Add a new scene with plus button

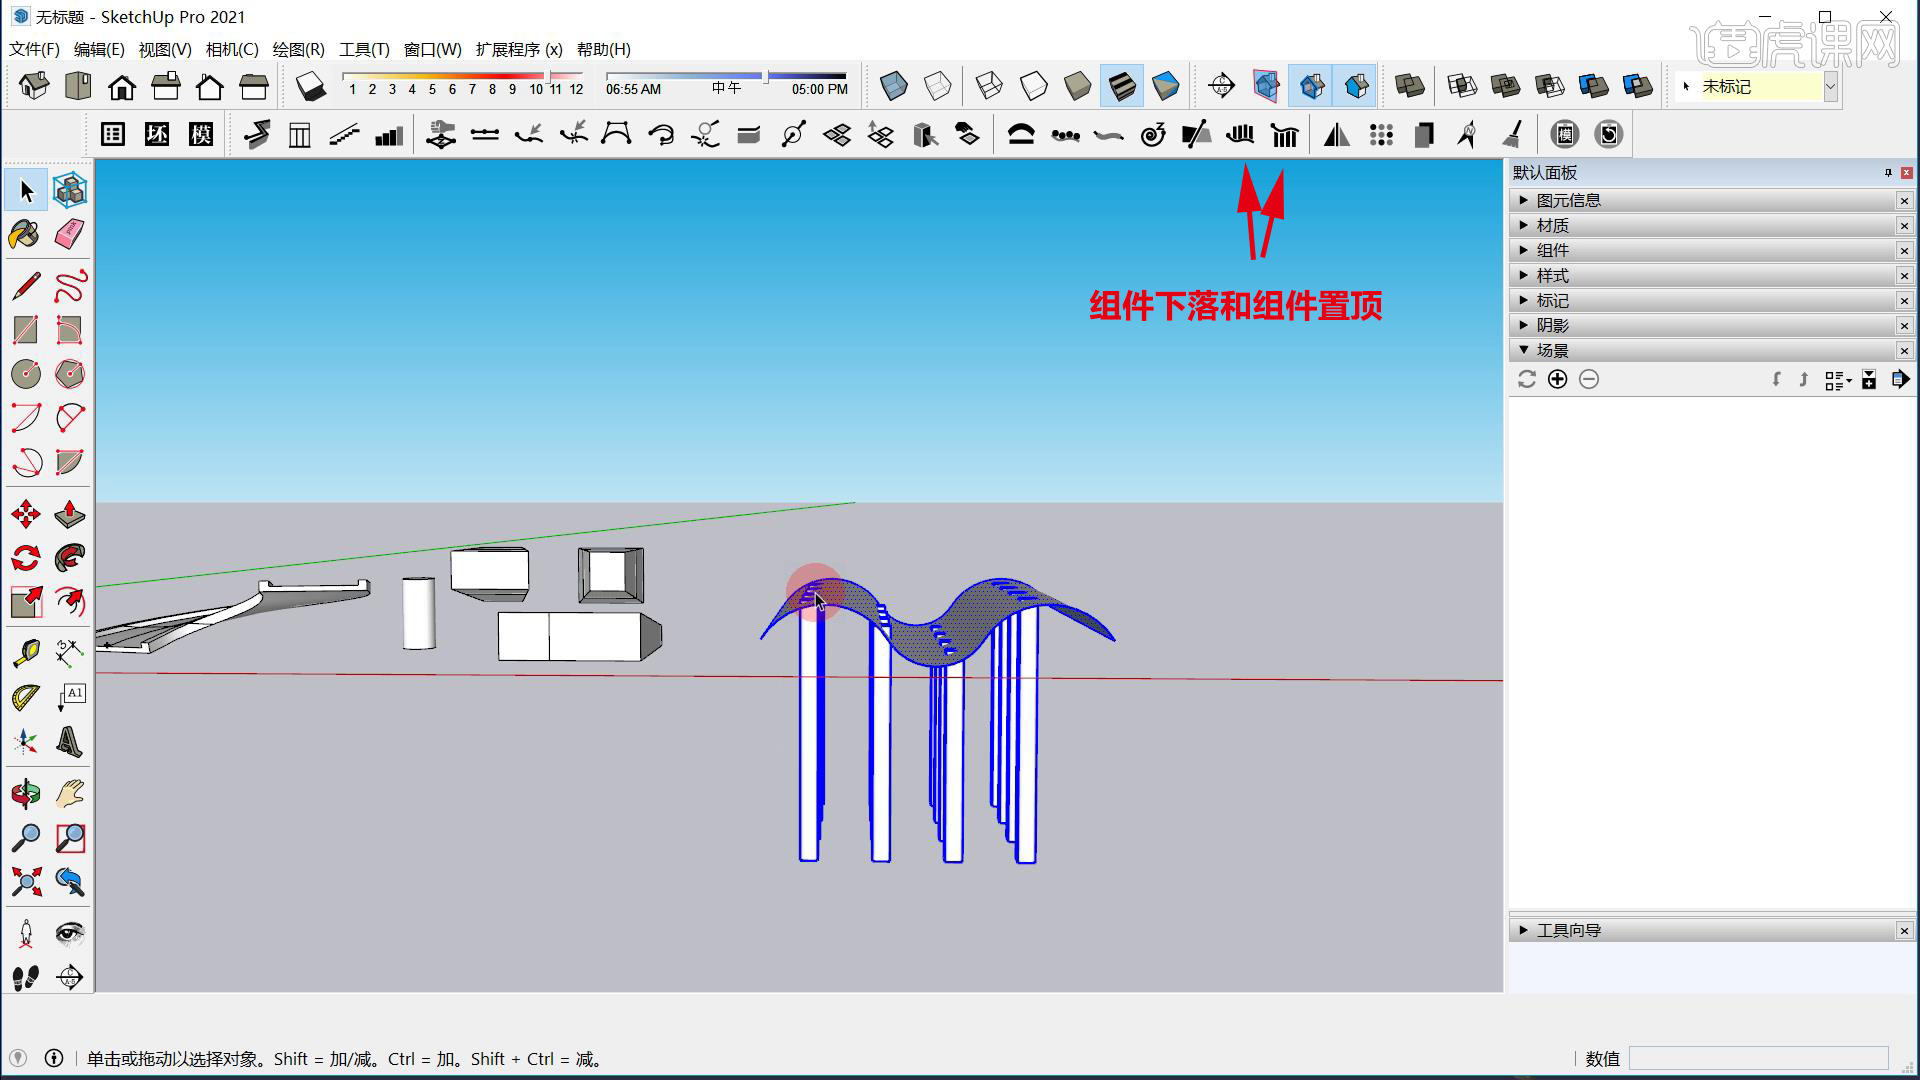coord(1557,379)
